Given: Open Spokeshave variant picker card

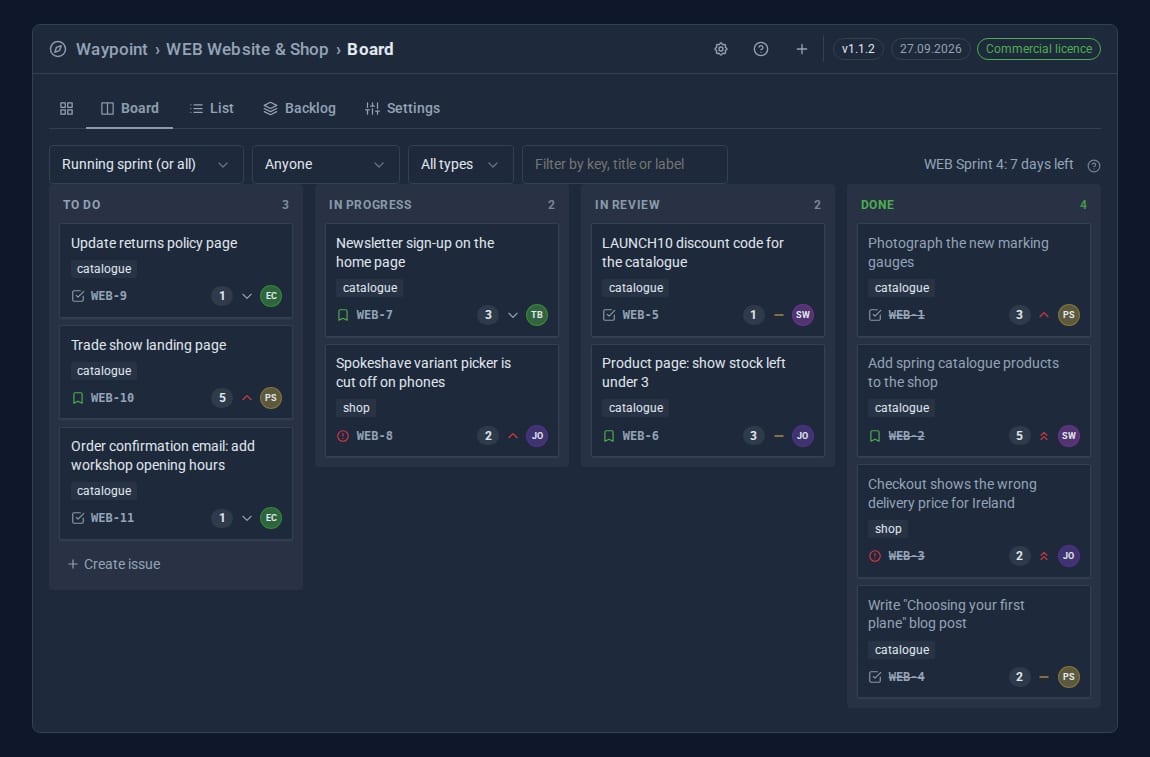Looking at the screenshot, I should click(x=442, y=401).
